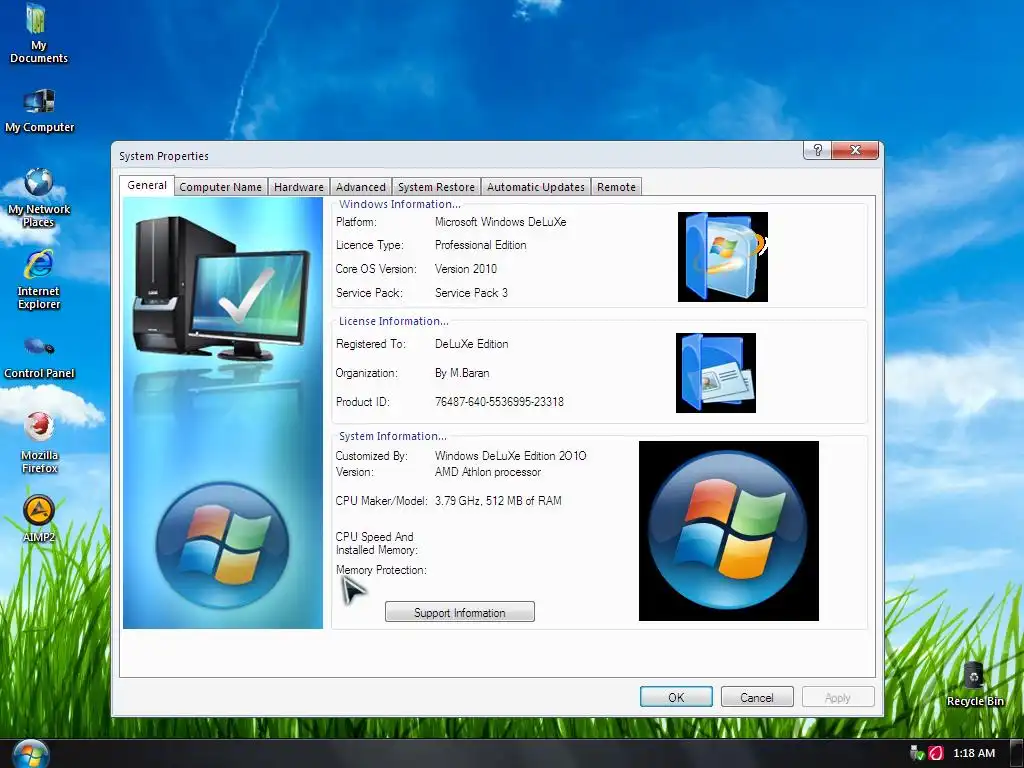
Task: Click the computer with checkmark image
Action: click(222, 289)
